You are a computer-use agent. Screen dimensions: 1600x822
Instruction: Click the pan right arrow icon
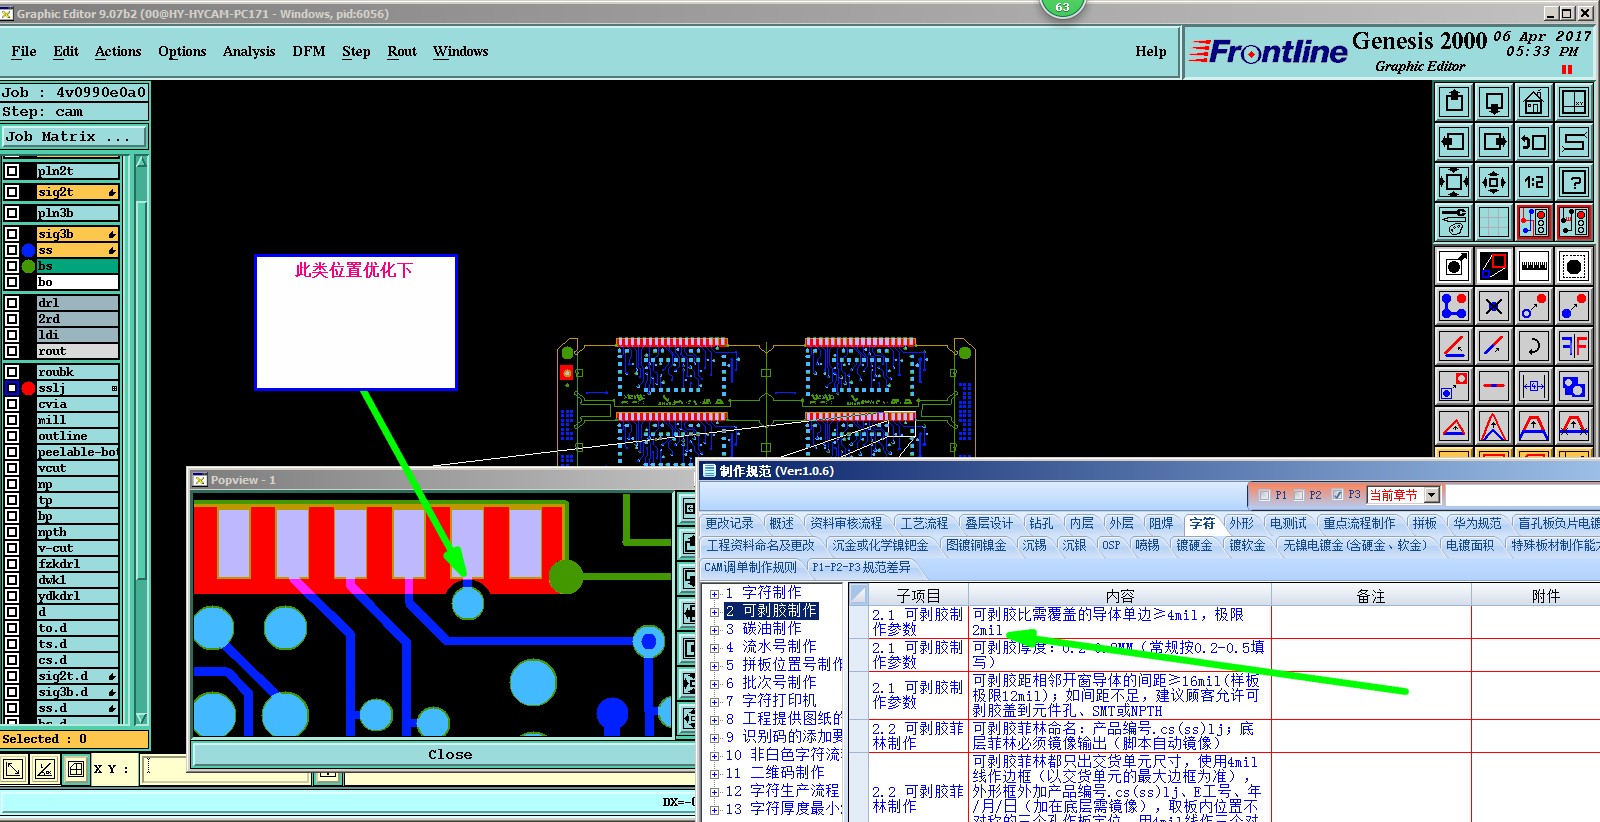1494,142
